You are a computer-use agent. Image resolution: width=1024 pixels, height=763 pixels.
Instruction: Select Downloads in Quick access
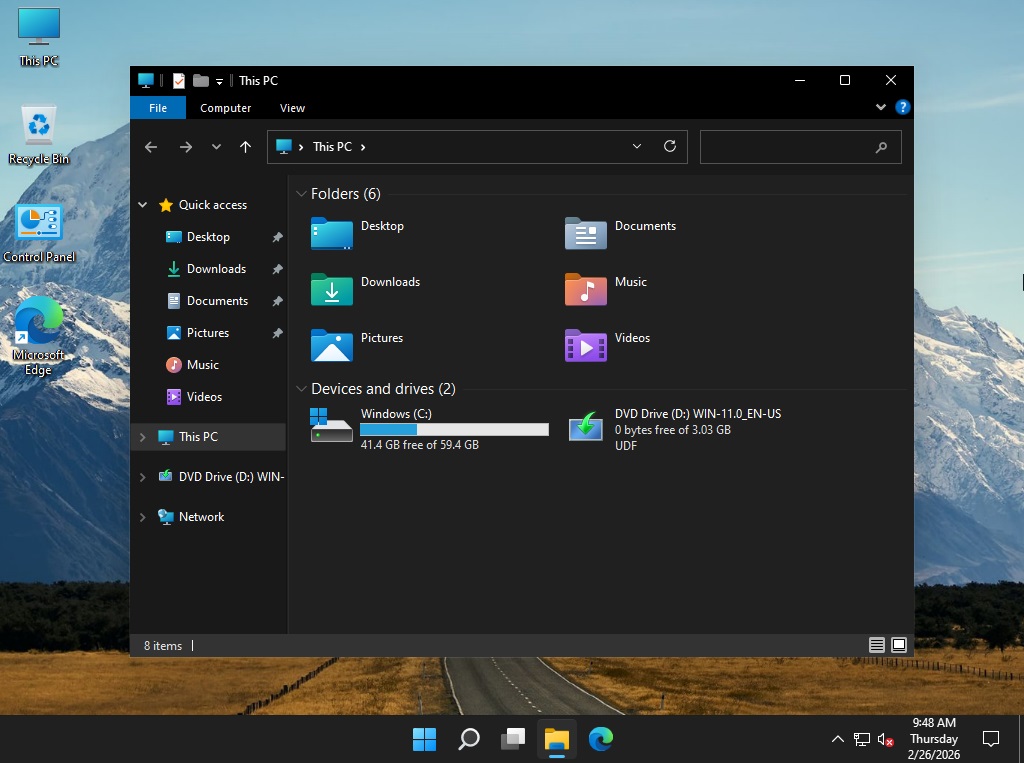216,269
